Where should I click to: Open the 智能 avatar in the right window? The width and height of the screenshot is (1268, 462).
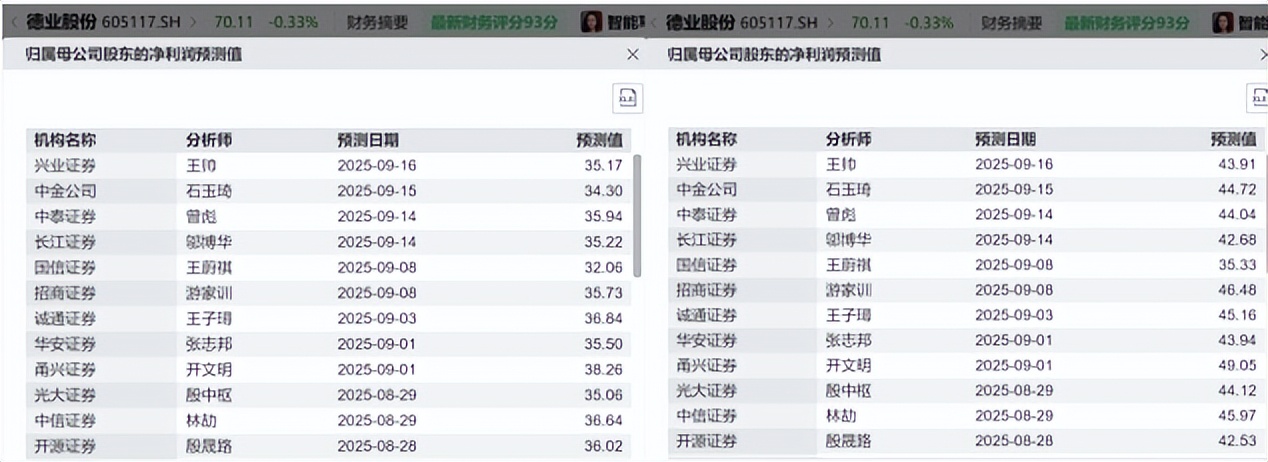point(1222,22)
